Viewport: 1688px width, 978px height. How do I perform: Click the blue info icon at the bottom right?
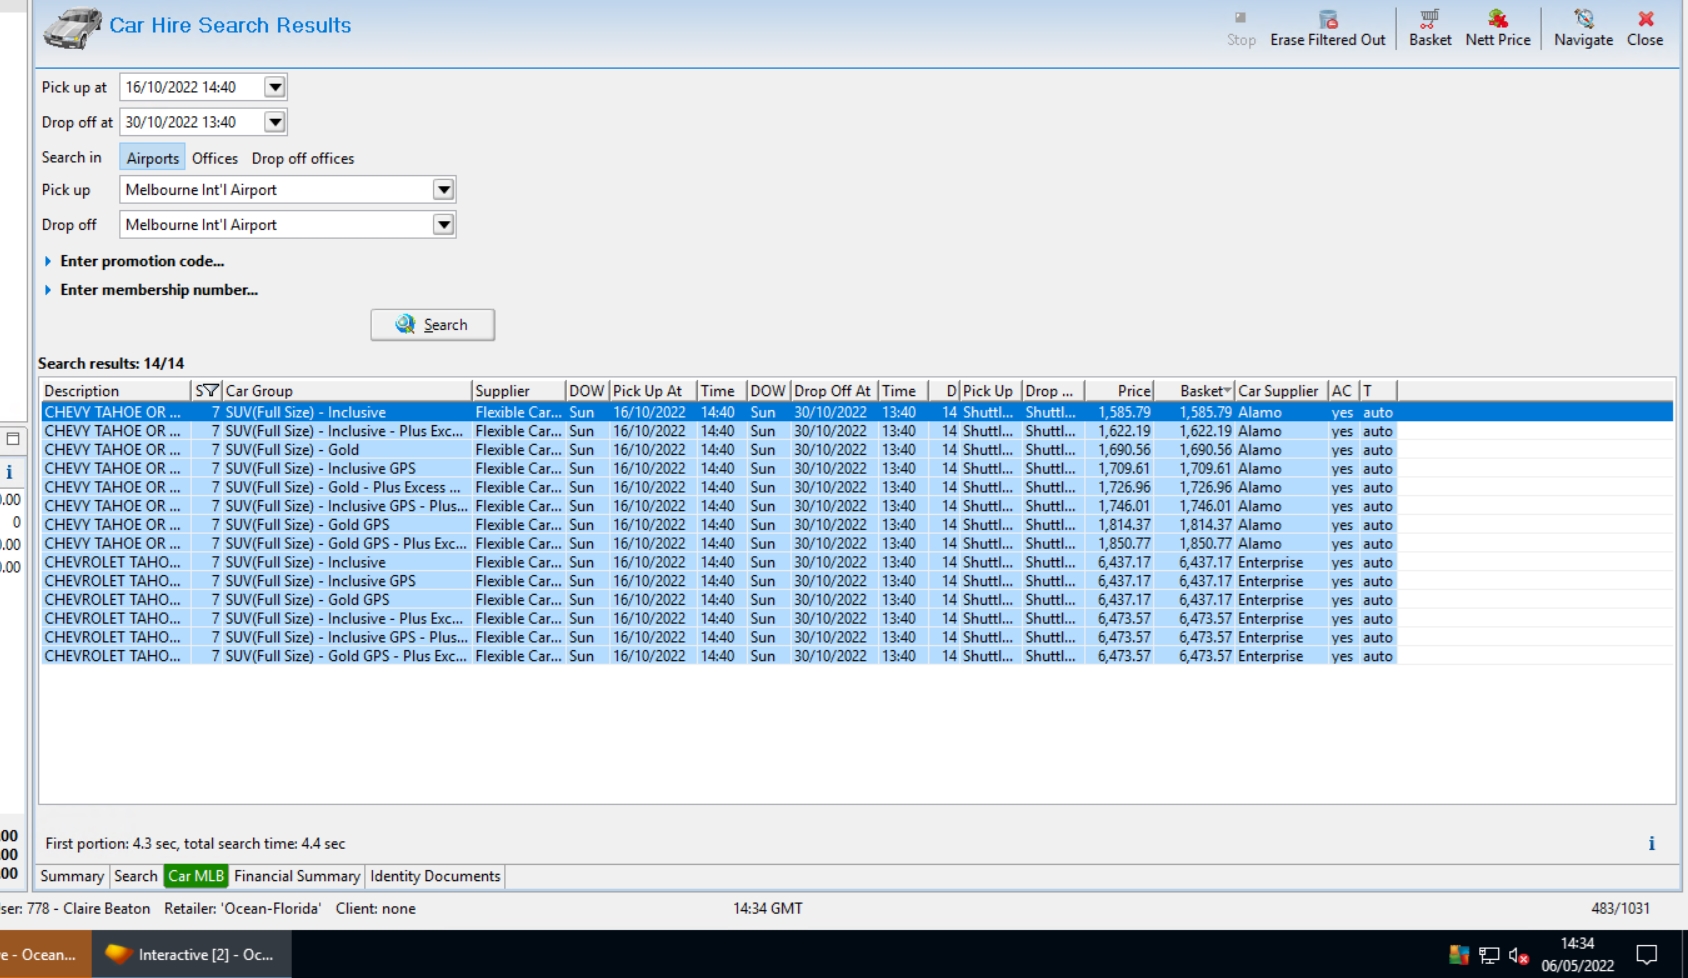1651,843
